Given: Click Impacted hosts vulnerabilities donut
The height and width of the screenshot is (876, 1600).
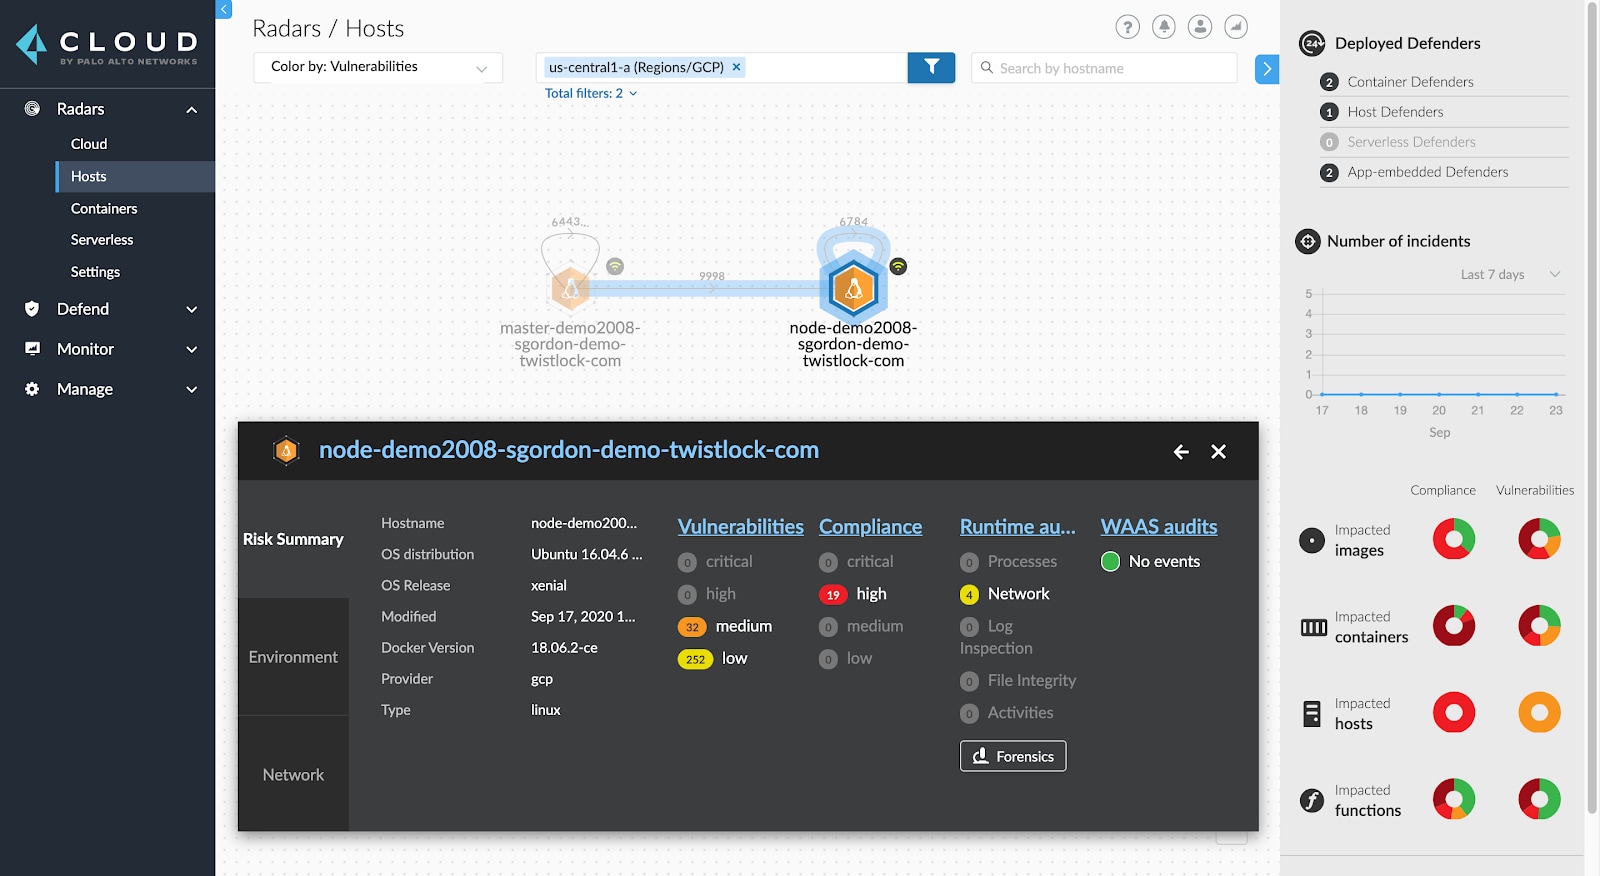Looking at the screenshot, I should [1539, 713].
